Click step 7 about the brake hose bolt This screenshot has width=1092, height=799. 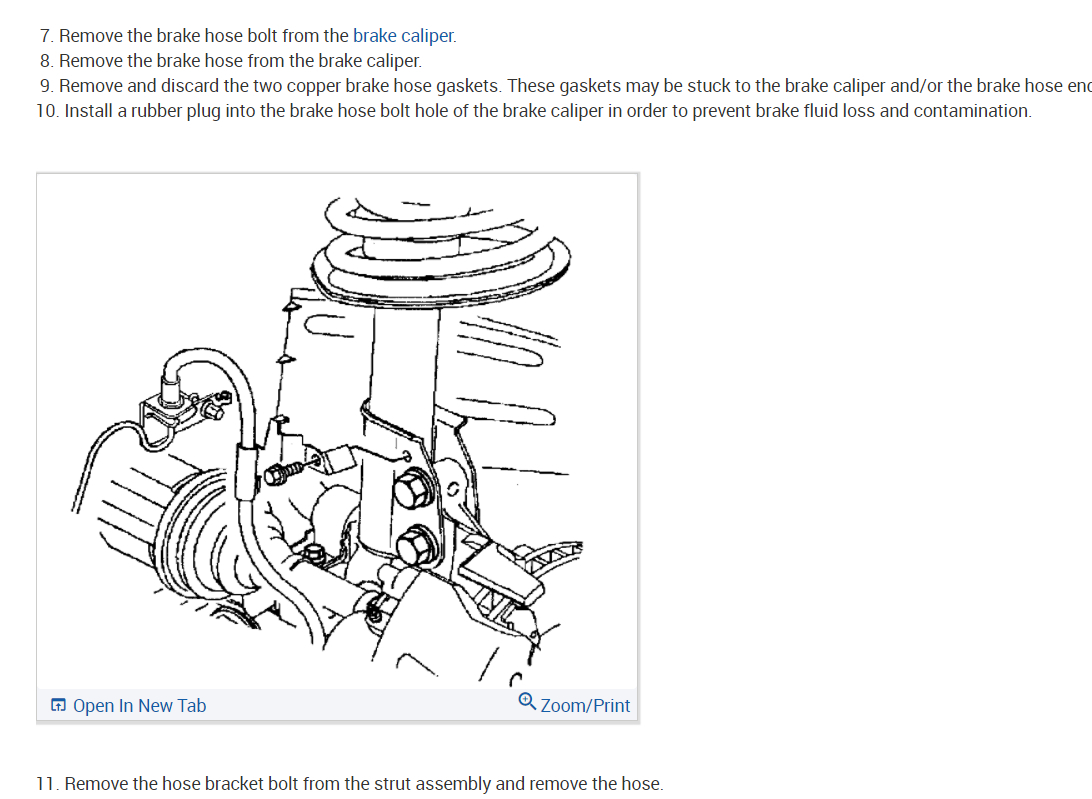(247, 36)
